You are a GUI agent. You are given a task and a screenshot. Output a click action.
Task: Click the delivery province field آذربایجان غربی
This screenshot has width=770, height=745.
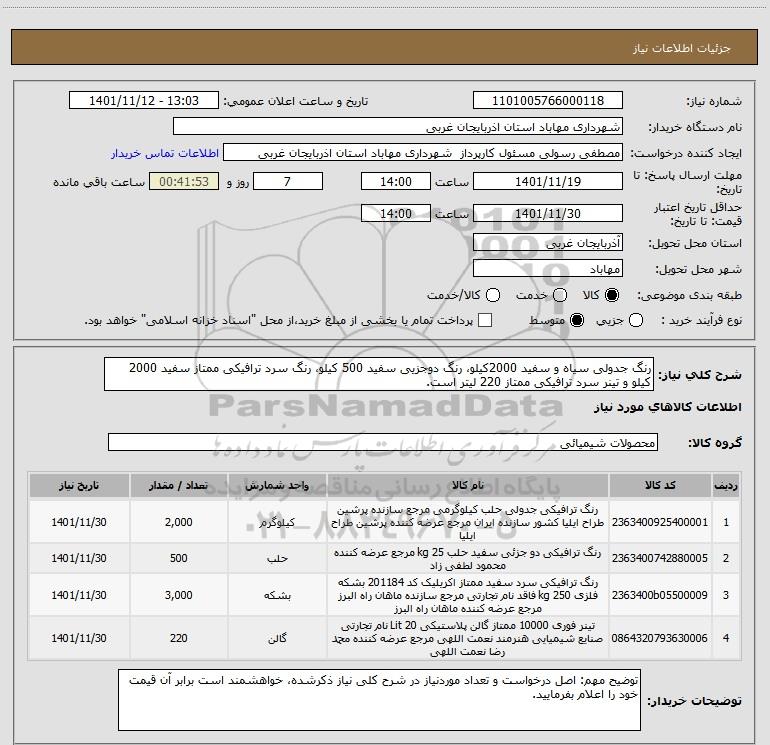(548, 242)
